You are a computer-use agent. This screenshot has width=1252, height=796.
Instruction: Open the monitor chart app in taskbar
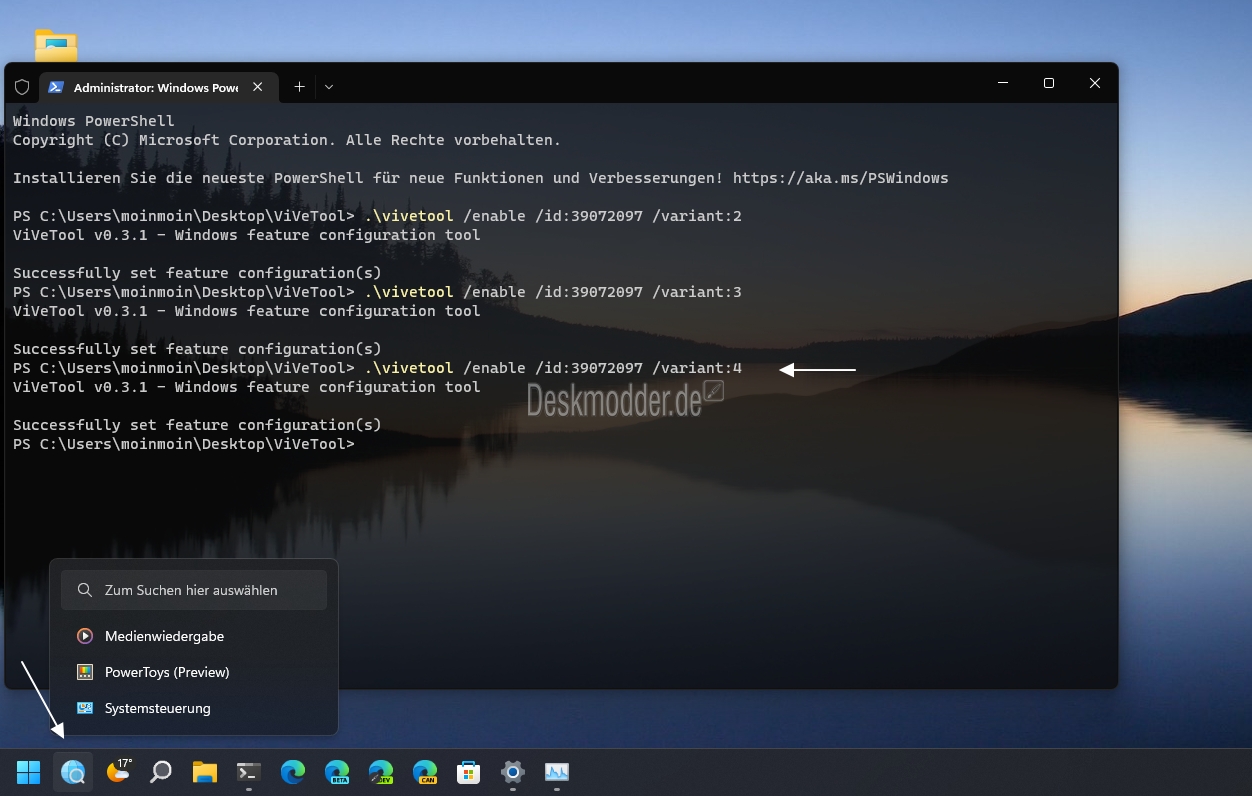click(557, 772)
